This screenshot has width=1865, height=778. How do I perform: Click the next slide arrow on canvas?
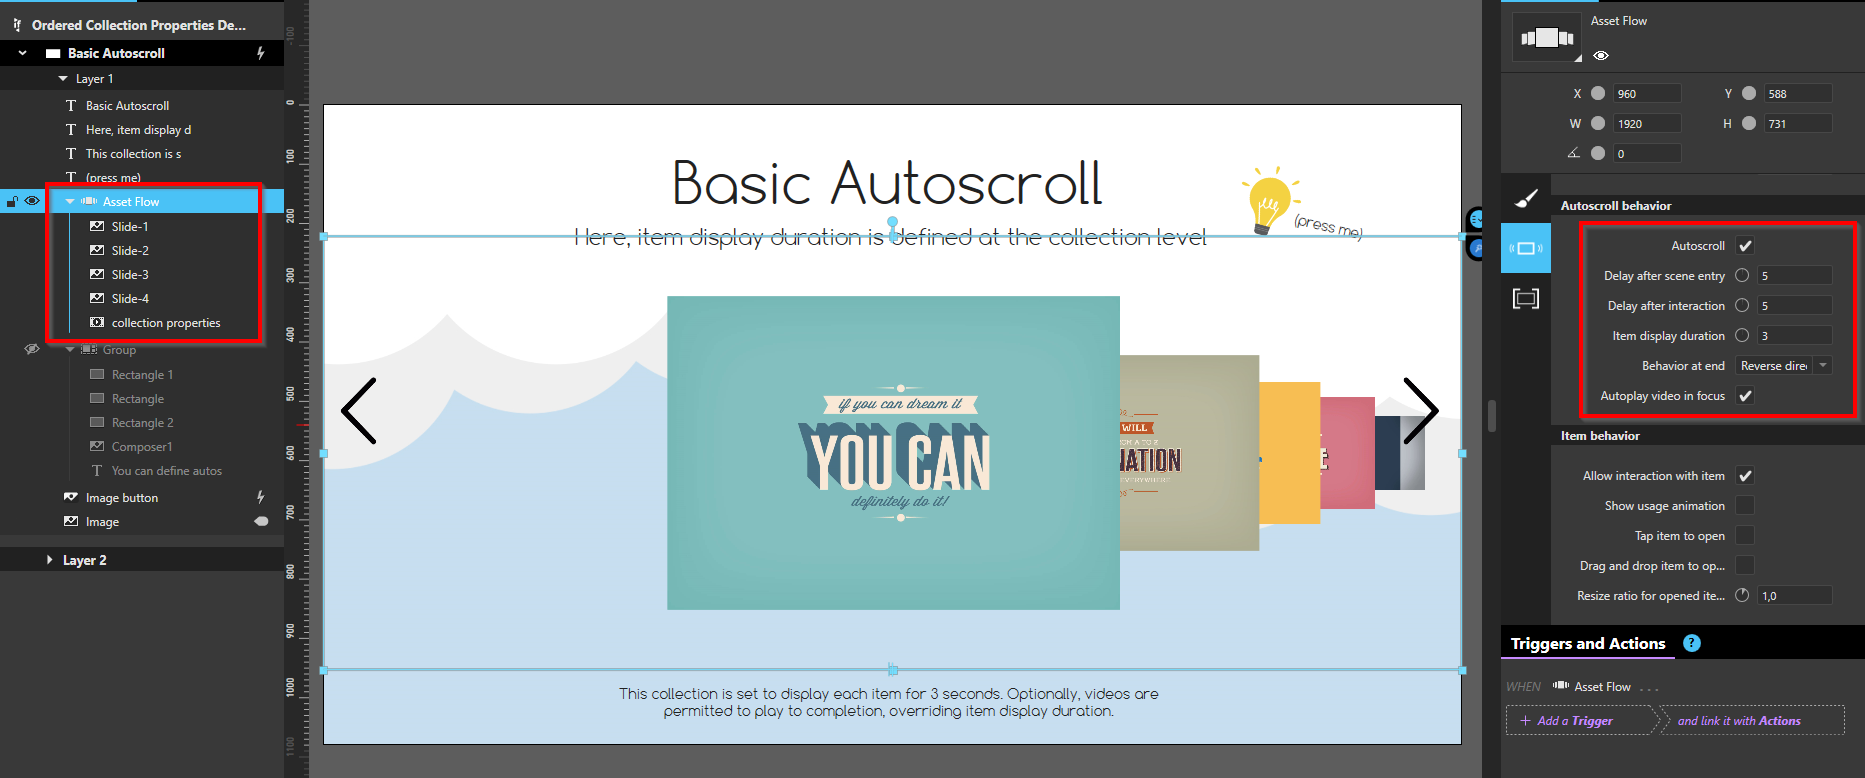[x=1420, y=410]
